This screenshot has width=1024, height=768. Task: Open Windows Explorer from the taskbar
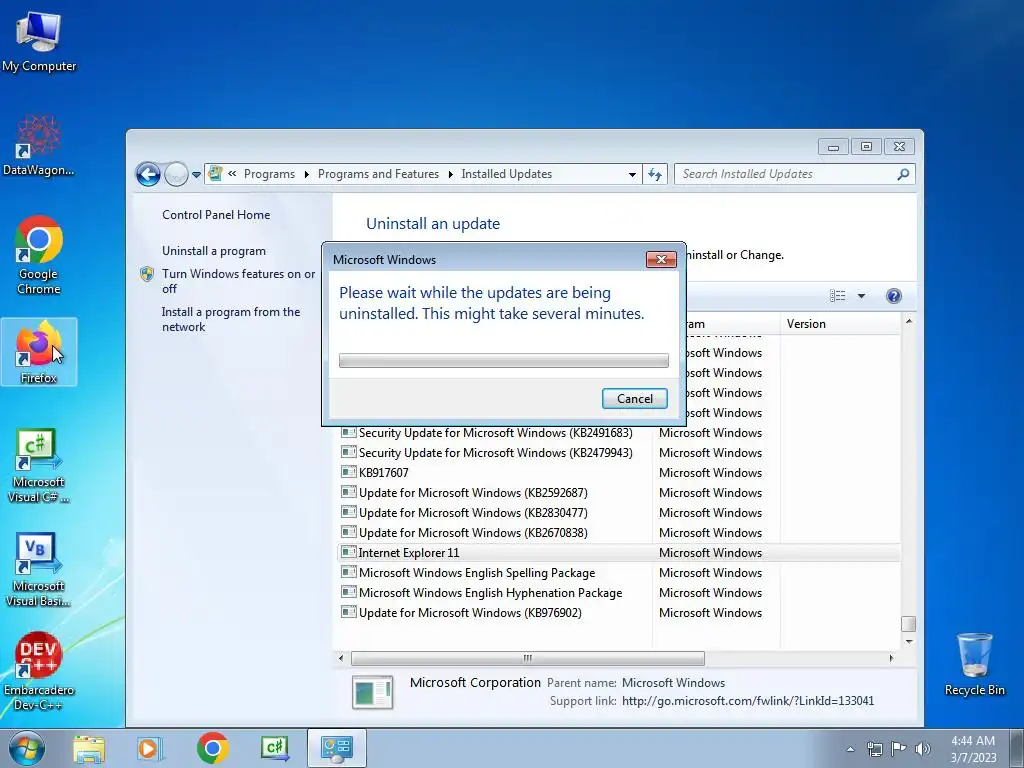point(89,748)
